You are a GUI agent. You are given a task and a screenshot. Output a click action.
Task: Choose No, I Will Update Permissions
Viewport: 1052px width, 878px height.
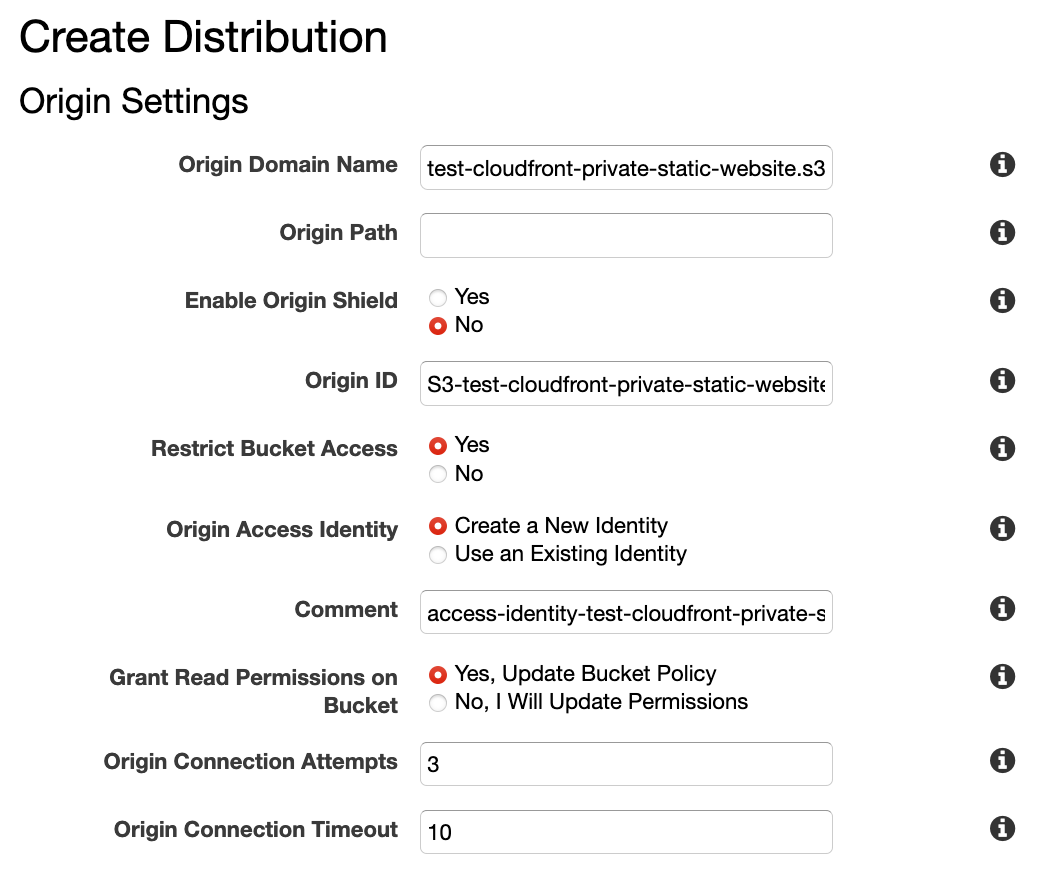(438, 703)
